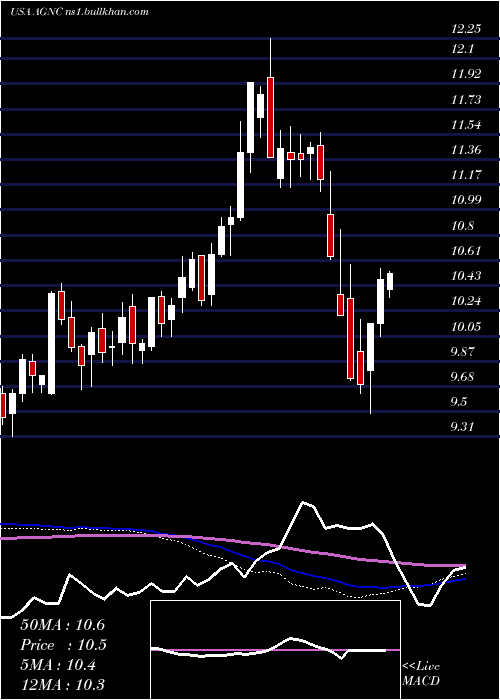
Task: Click the 10.43 price axis label
Action: (x=466, y=276)
